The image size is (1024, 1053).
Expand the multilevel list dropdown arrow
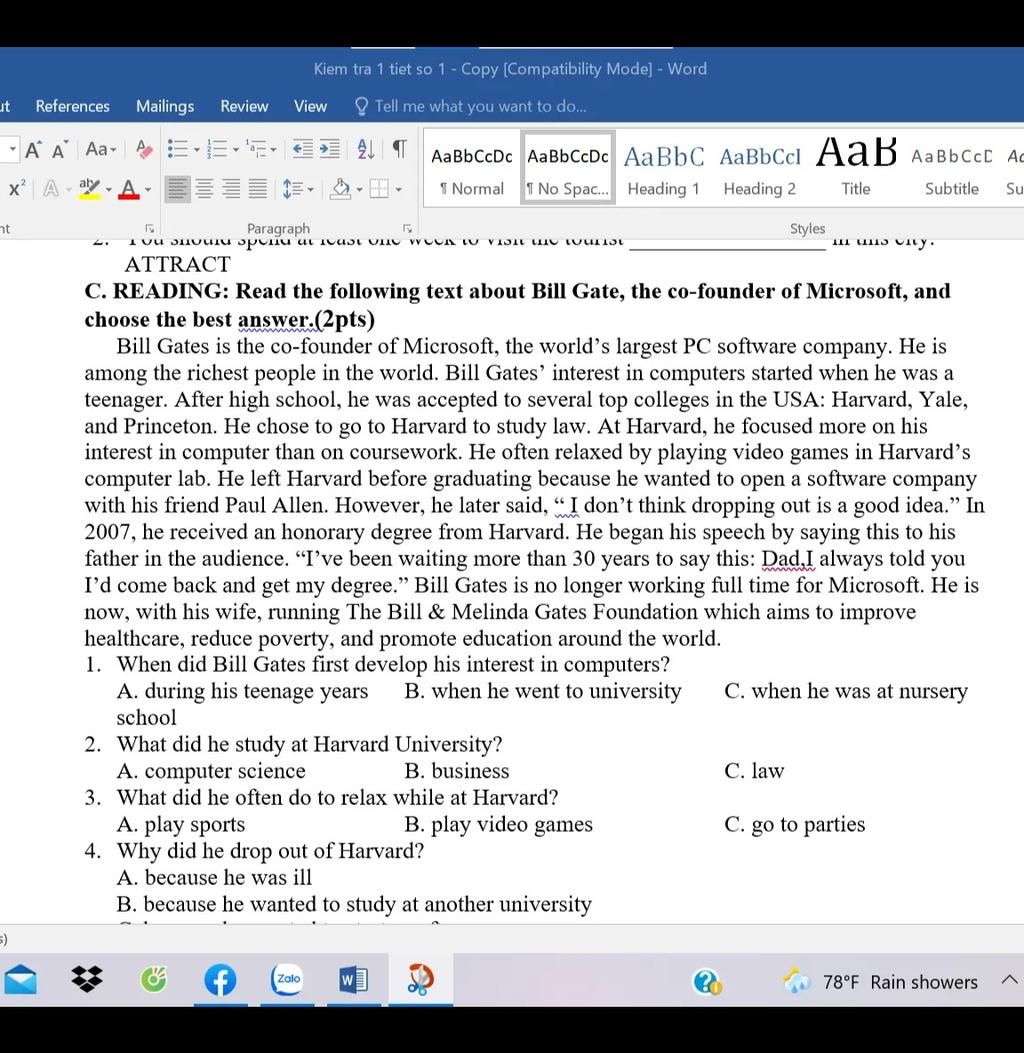[274, 150]
